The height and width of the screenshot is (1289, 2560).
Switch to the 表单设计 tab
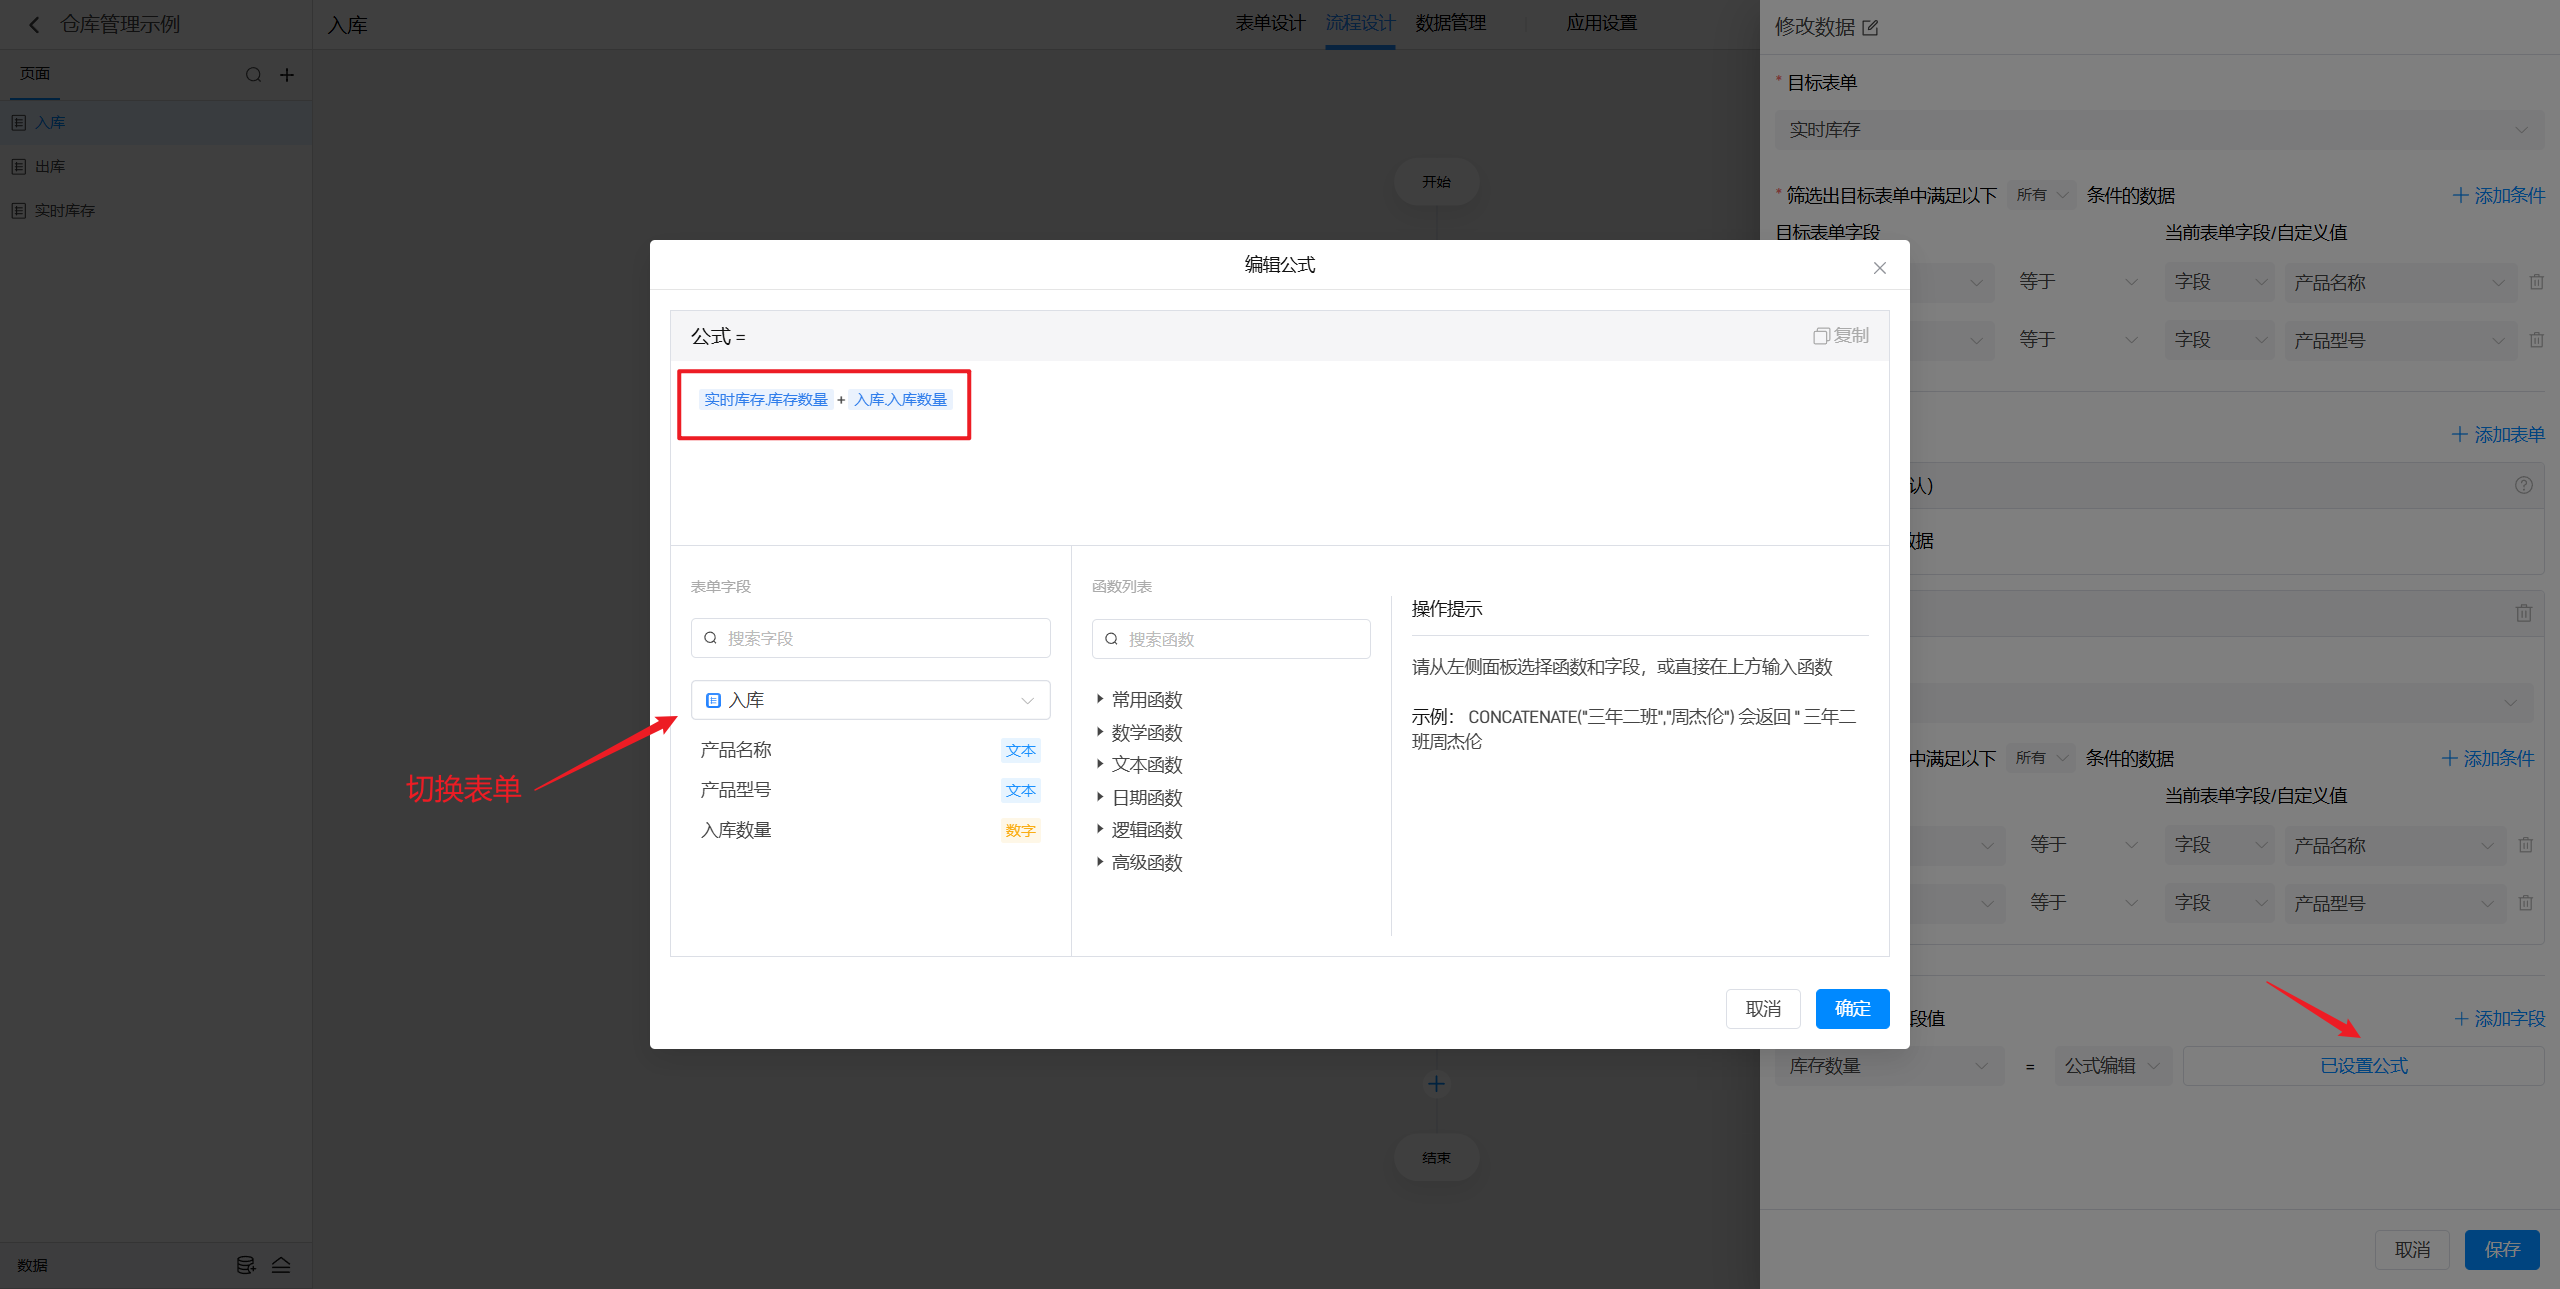click(x=1269, y=23)
